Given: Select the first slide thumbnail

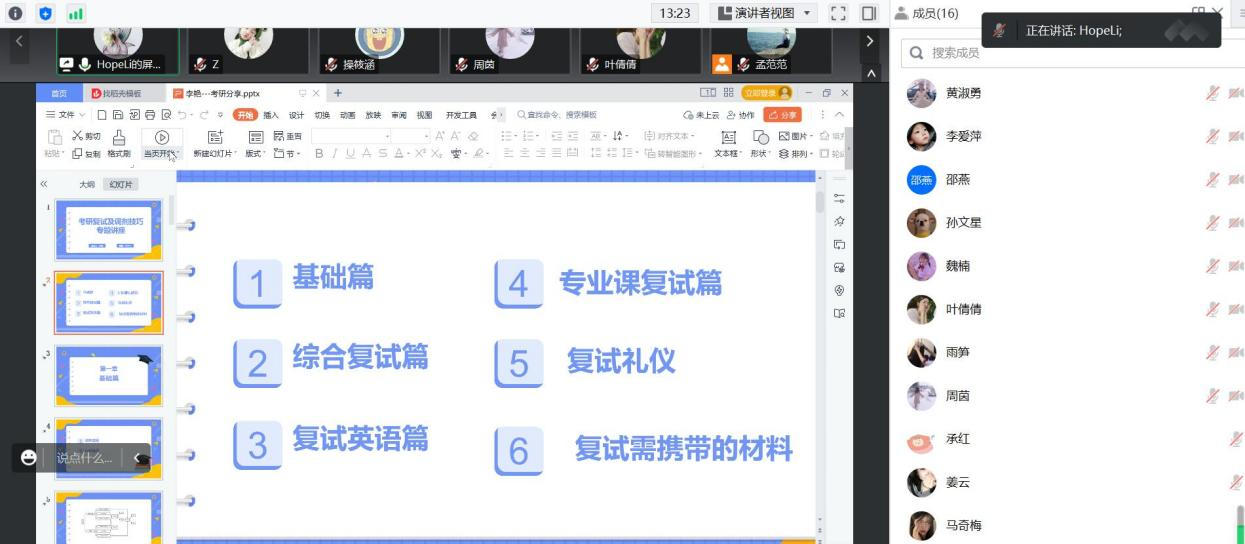Looking at the screenshot, I should click(x=108, y=230).
